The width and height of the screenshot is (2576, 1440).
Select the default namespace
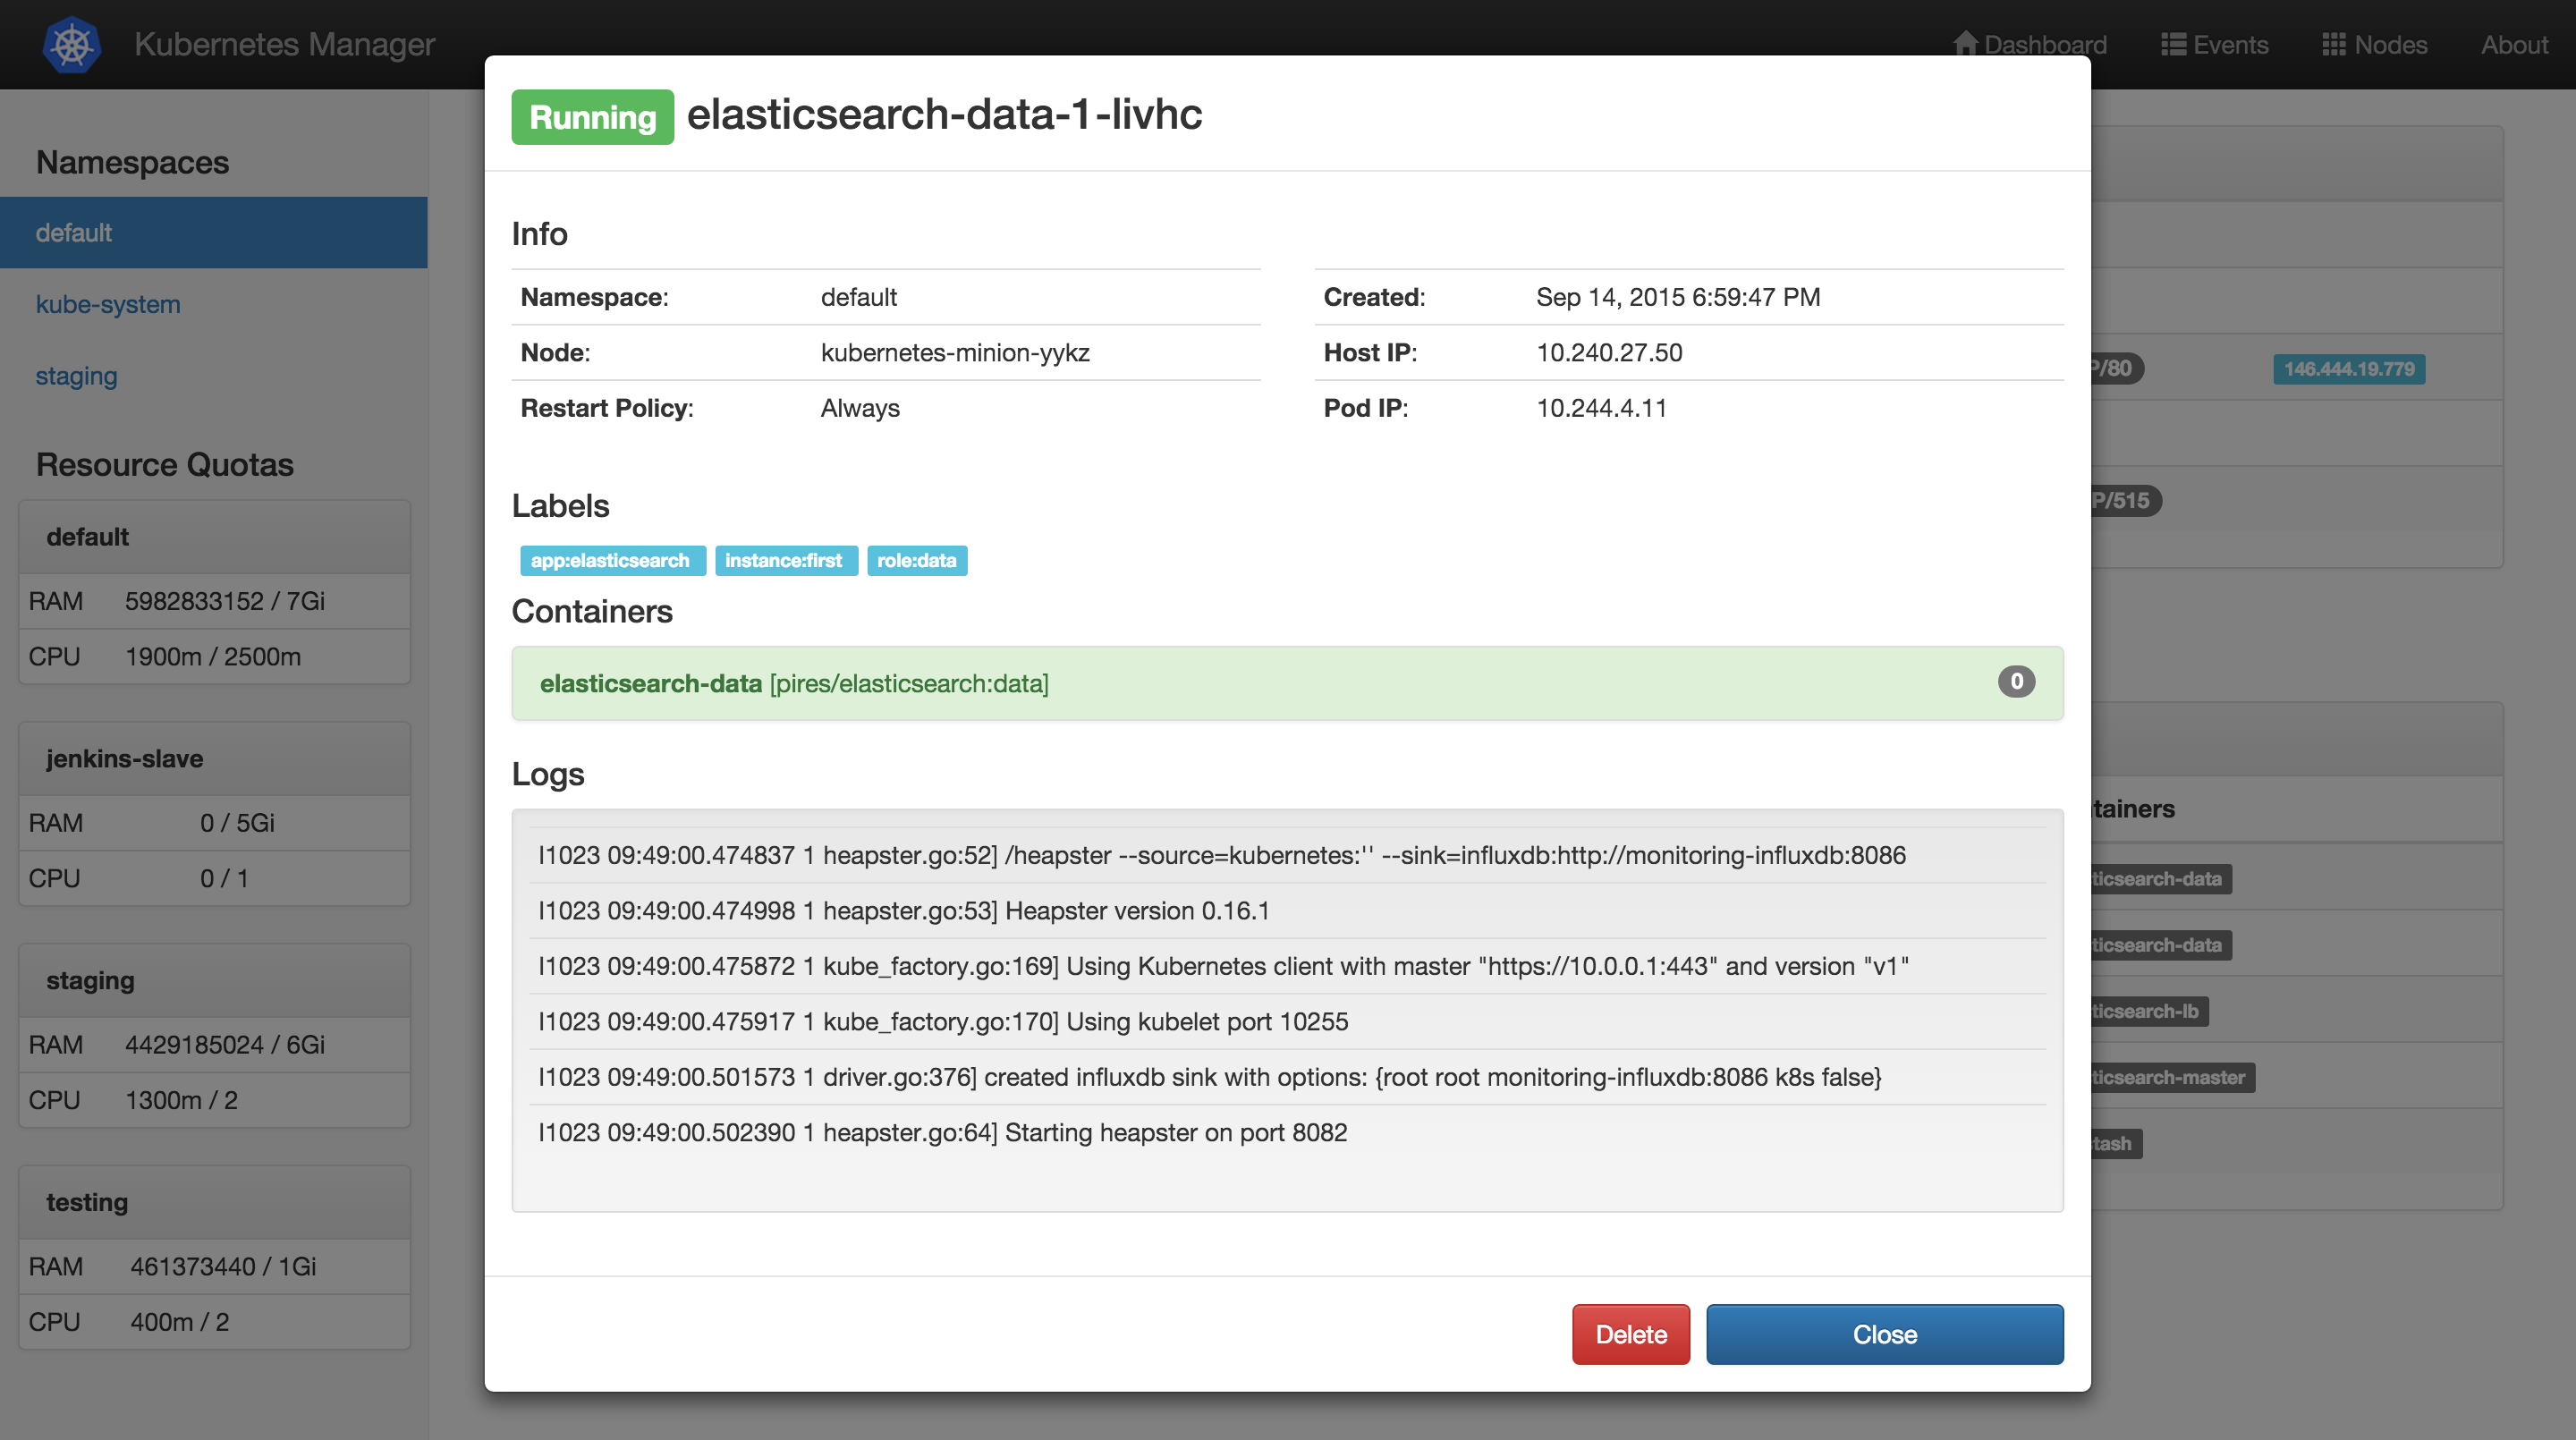[74, 233]
